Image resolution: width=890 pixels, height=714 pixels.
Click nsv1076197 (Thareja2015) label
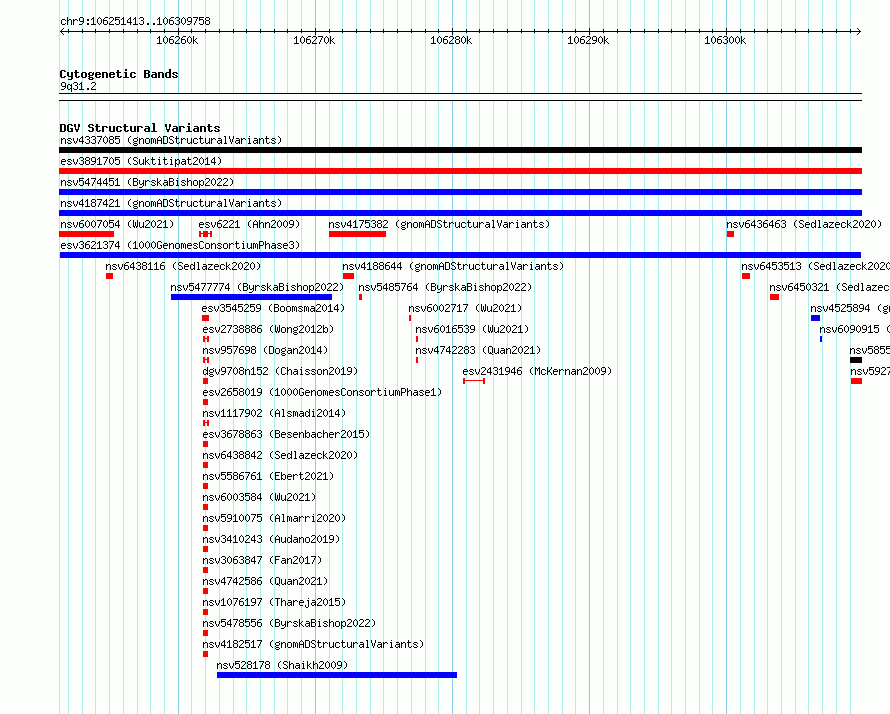[274, 602]
